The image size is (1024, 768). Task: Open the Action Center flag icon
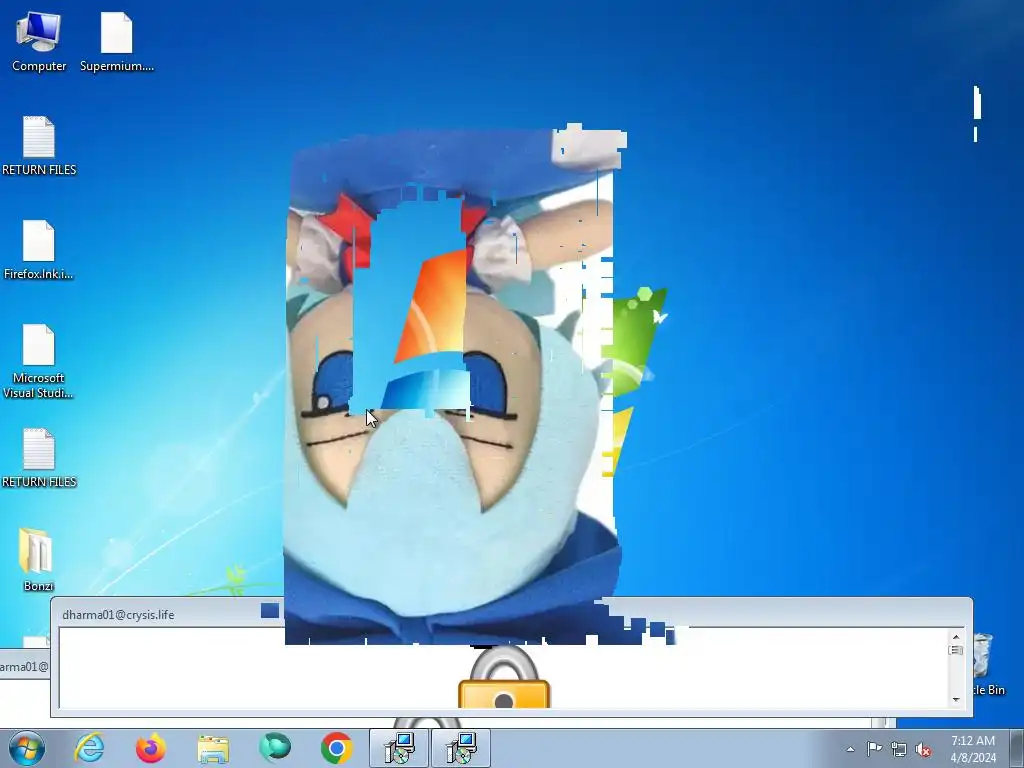click(x=874, y=749)
